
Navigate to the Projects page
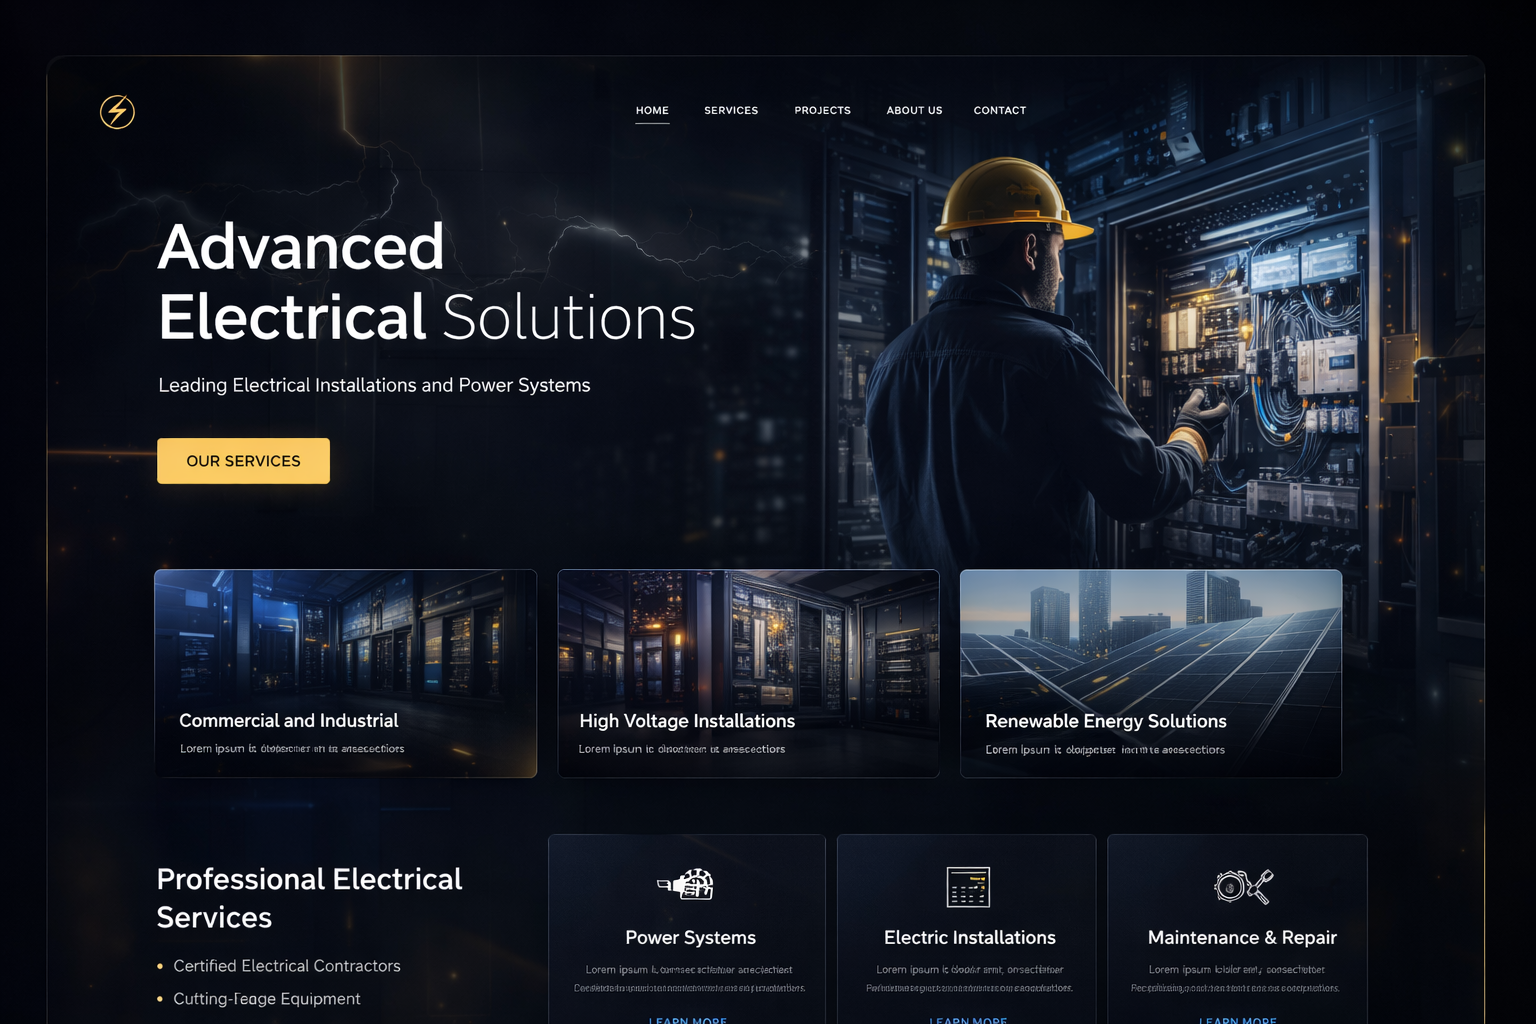(x=822, y=111)
